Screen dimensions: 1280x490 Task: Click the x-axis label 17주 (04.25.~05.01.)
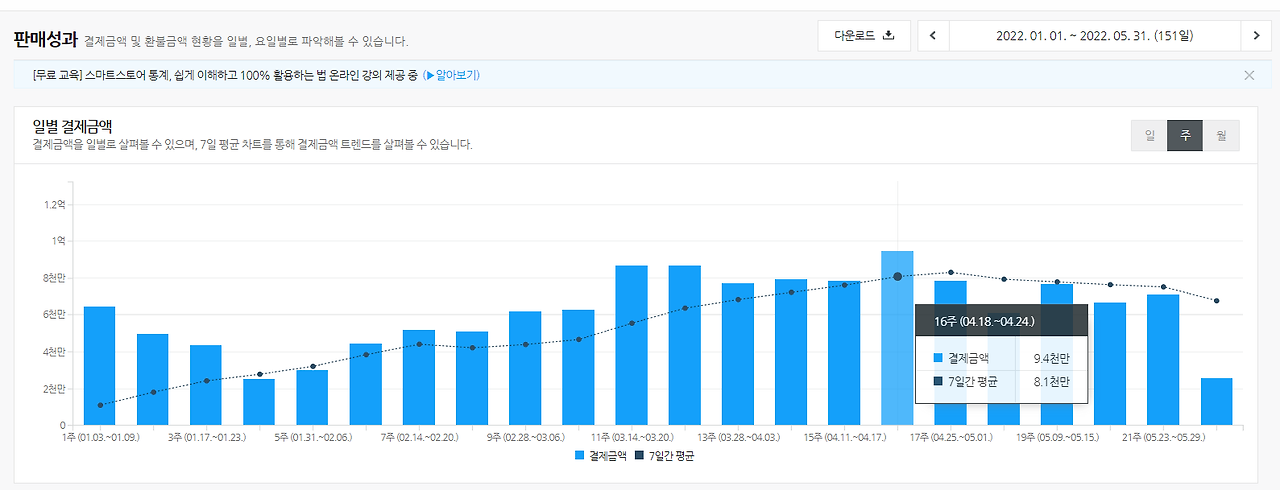pos(950,437)
